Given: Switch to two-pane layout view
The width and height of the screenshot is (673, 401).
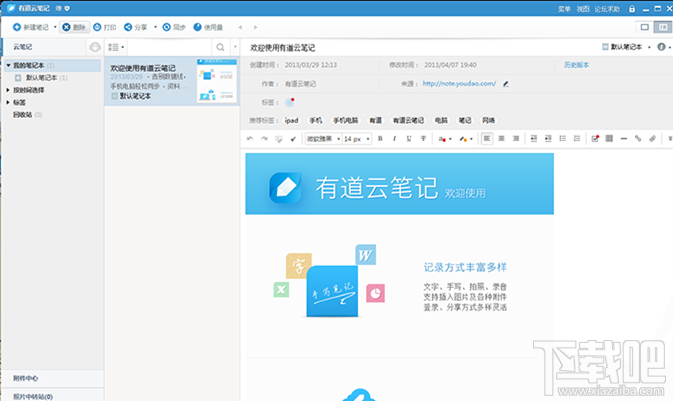Looking at the screenshot, I should (x=663, y=27).
